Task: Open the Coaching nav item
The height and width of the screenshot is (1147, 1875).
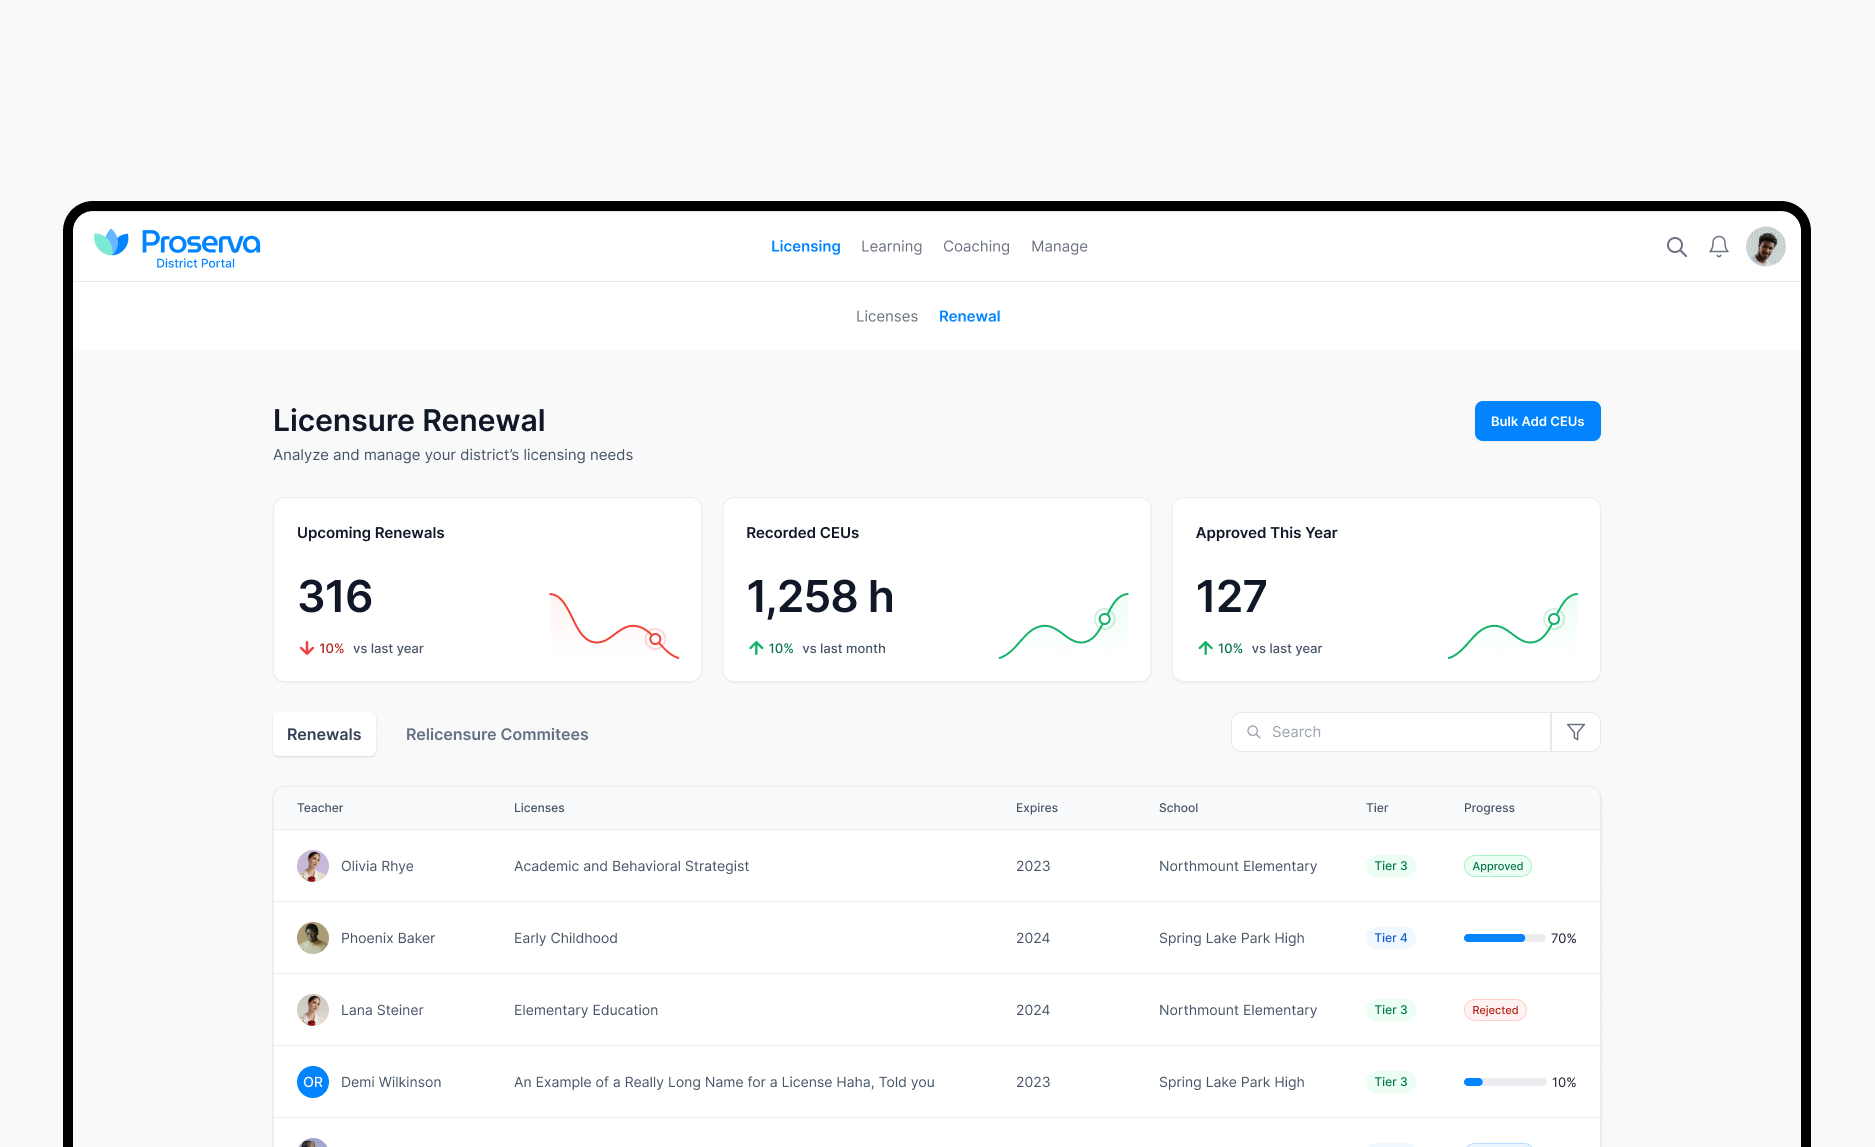Action: click(x=977, y=247)
